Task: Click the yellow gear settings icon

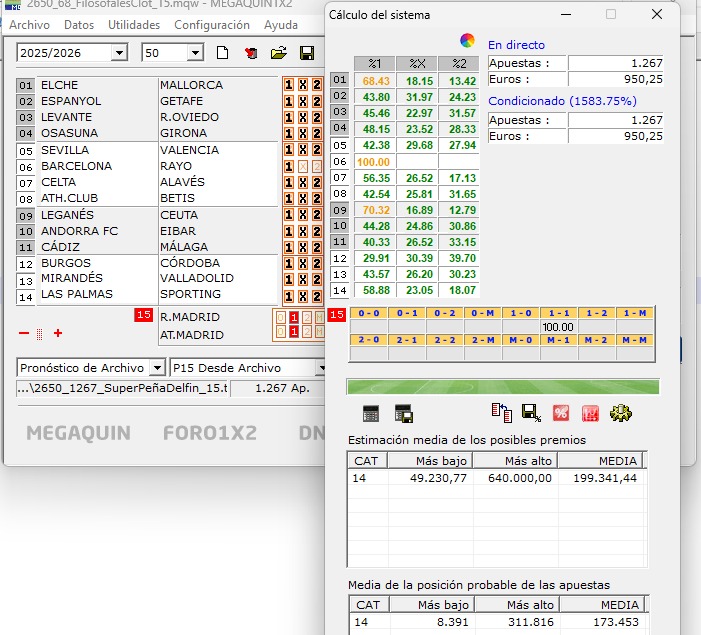Action: 619,412
